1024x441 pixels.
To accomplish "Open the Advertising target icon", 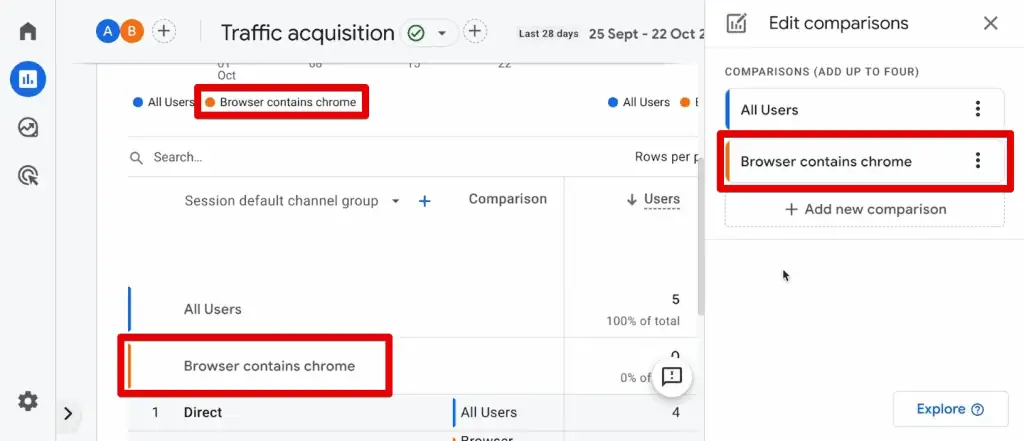I will (x=28, y=177).
